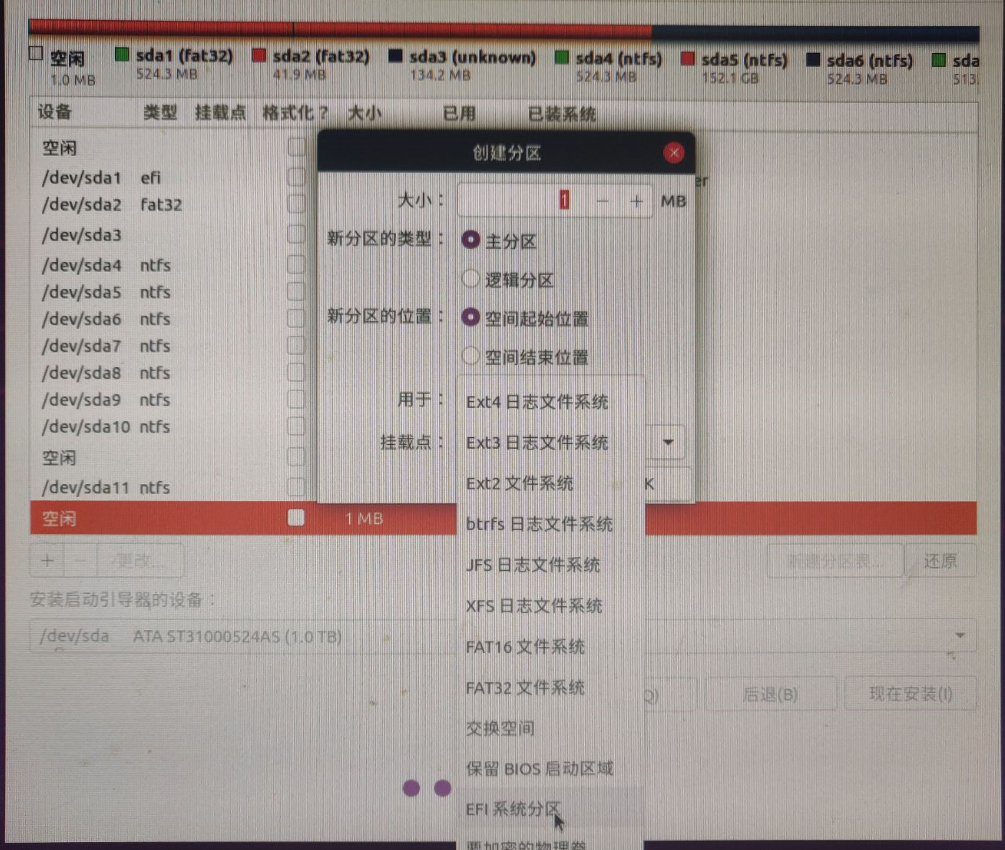Toggle format checkbox for /dev/sda1
Image resolution: width=1005 pixels, height=850 pixels.
coord(296,176)
